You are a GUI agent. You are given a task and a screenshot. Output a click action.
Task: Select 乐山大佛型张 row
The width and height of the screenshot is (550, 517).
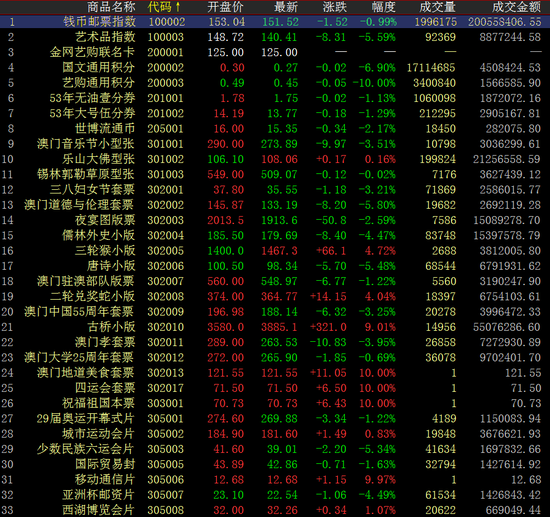pos(275,159)
